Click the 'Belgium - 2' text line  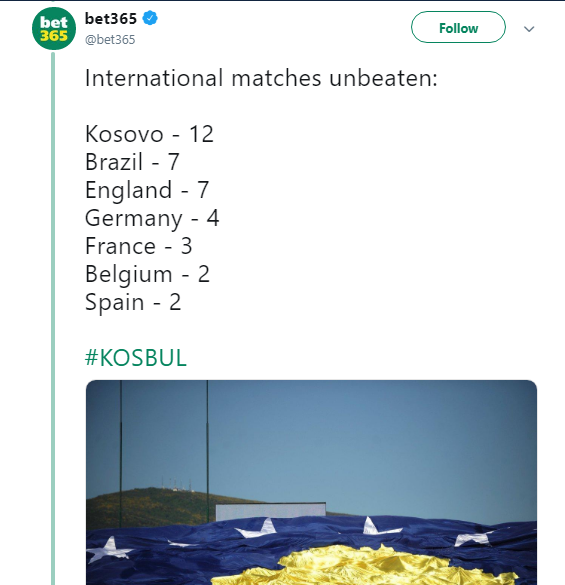147,274
